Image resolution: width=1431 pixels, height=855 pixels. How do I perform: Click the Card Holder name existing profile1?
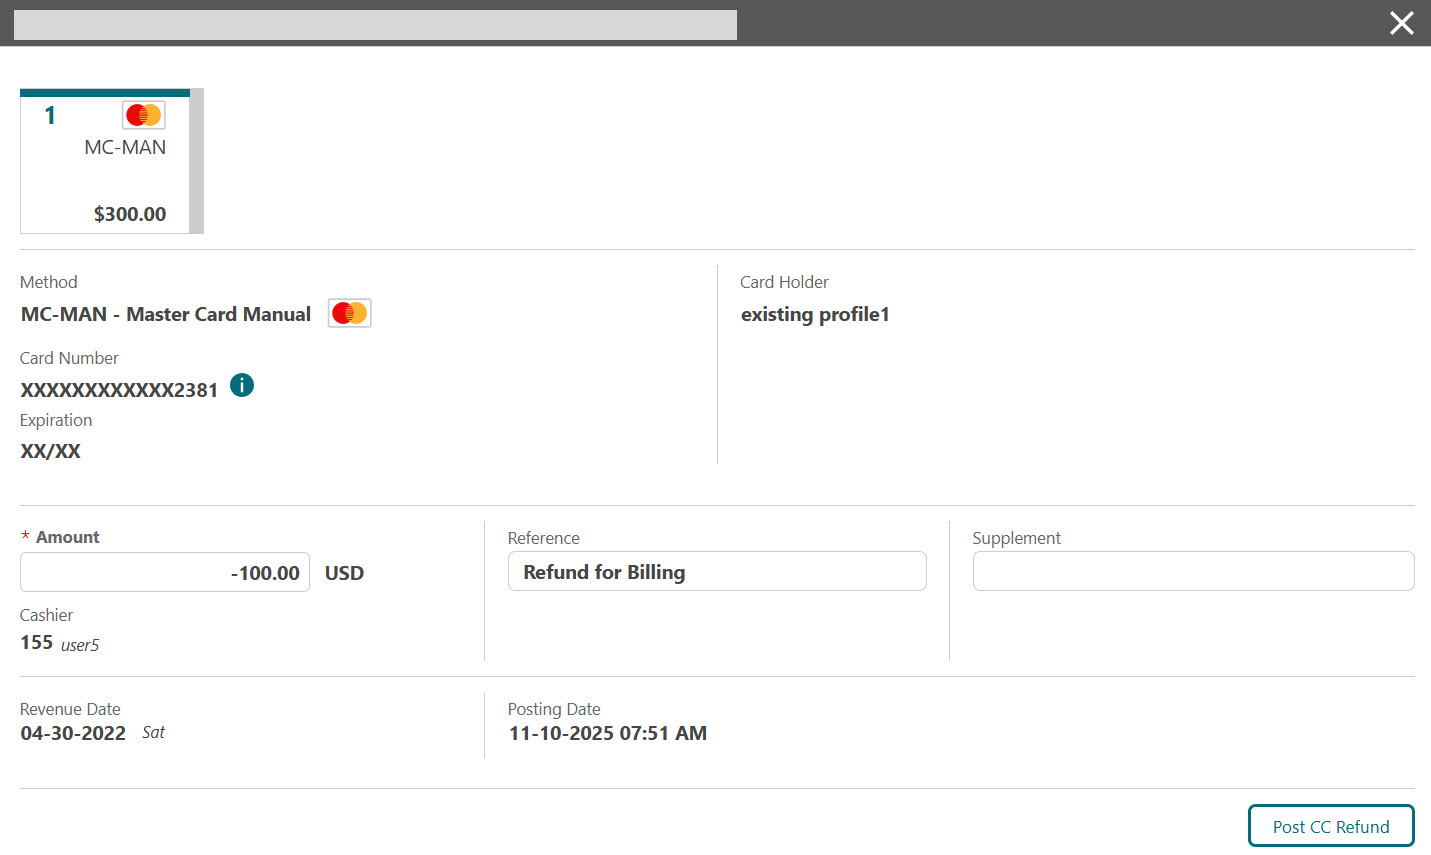tap(815, 313)
